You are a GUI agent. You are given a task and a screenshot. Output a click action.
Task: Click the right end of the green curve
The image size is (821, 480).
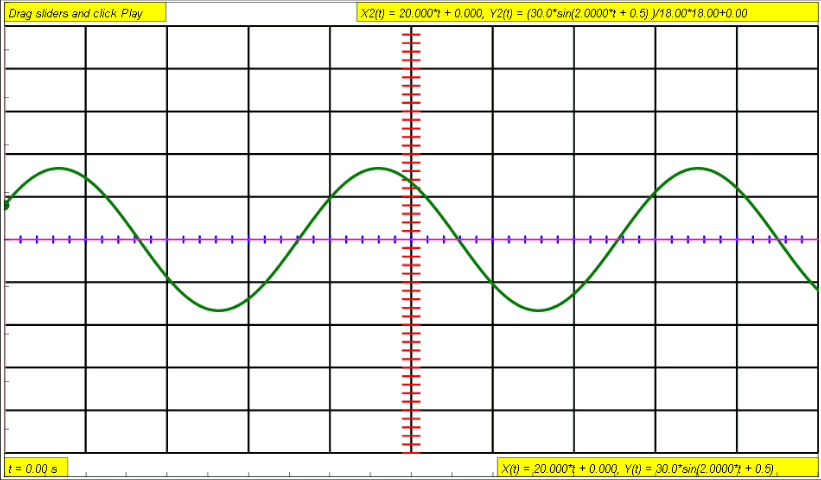pos(815,287)
